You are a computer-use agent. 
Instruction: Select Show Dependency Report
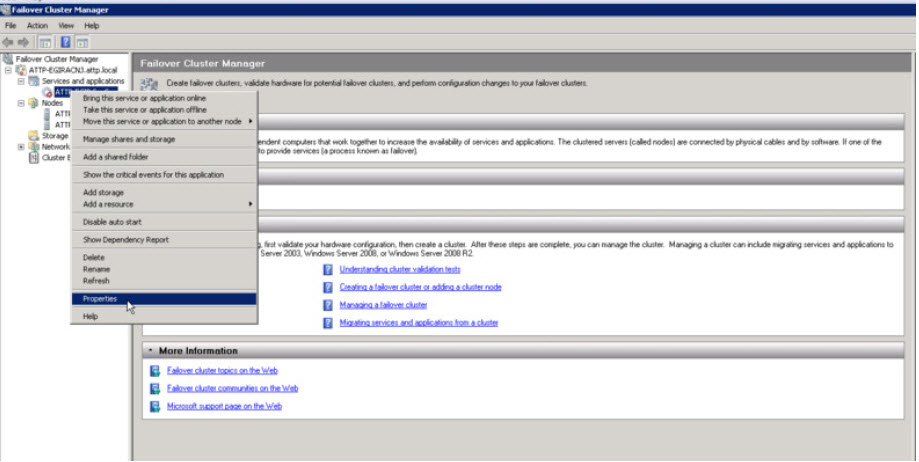[164, 240]
